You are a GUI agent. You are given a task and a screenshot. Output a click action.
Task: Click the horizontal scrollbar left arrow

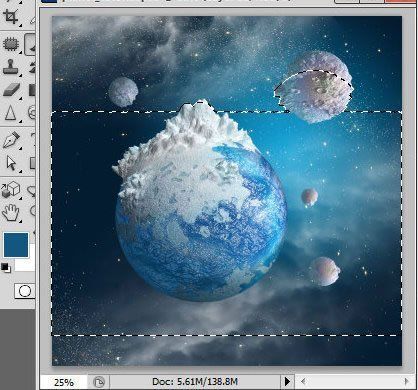point(303,381)
